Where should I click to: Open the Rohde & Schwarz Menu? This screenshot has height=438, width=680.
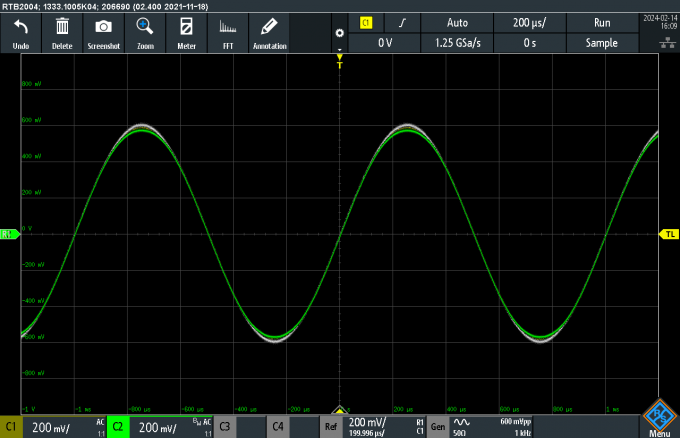(x=659, y=419)
